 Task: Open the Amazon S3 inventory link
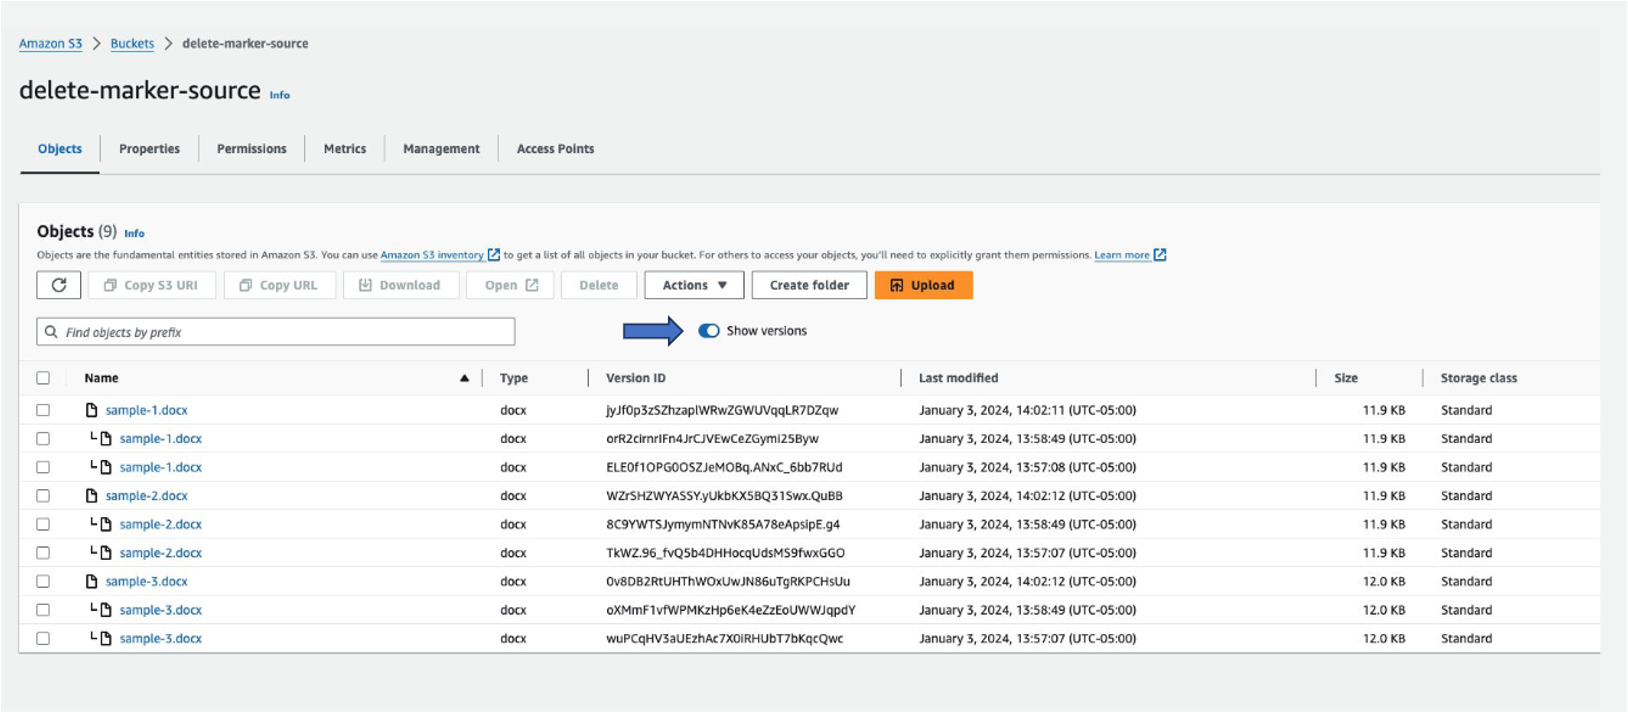coord(432,255)
